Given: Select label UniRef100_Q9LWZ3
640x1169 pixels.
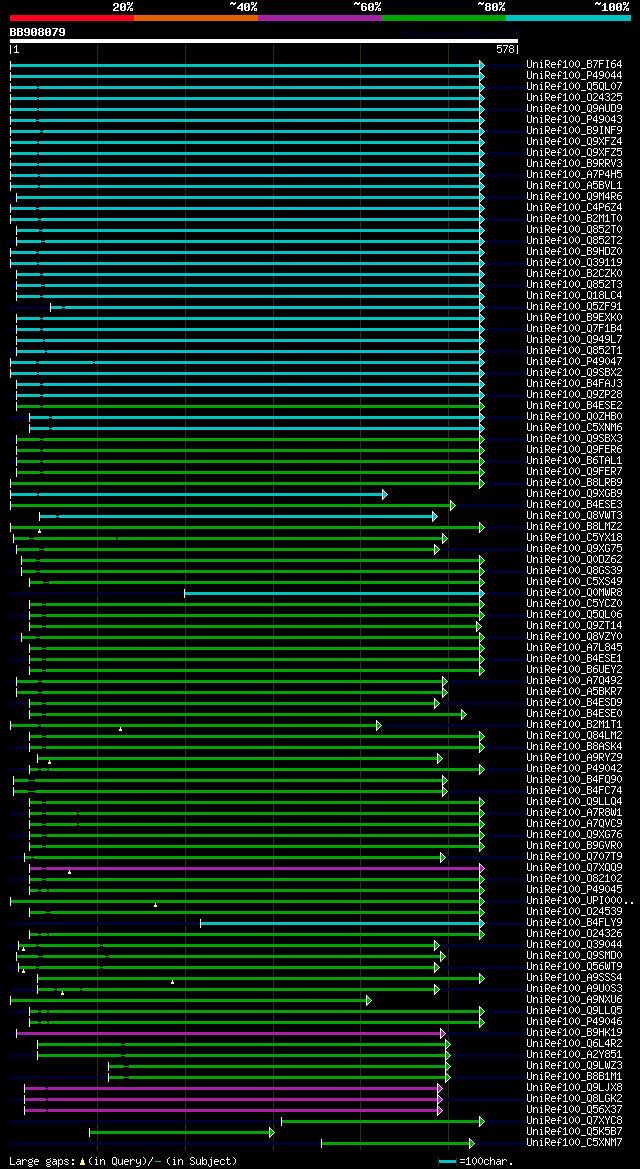Looking at the screenshot, I should 574,1065.
